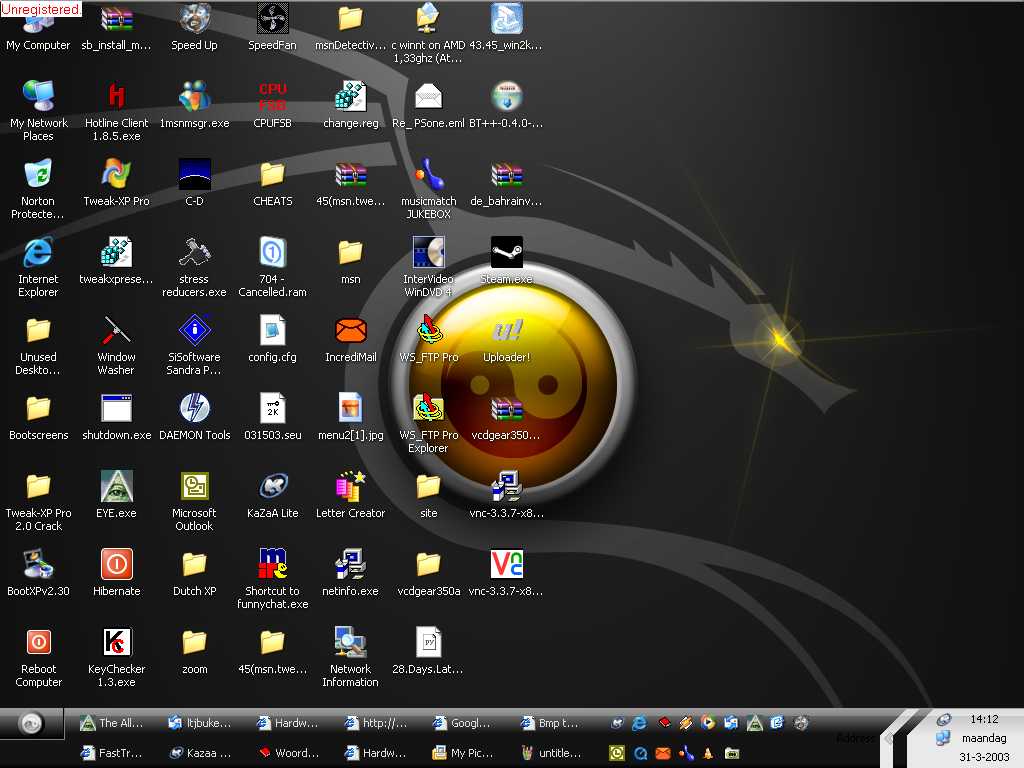Open the Re_ PSone.eml mail file
1024x768 pixels.
pyautogui.click(x=428, y=97)
